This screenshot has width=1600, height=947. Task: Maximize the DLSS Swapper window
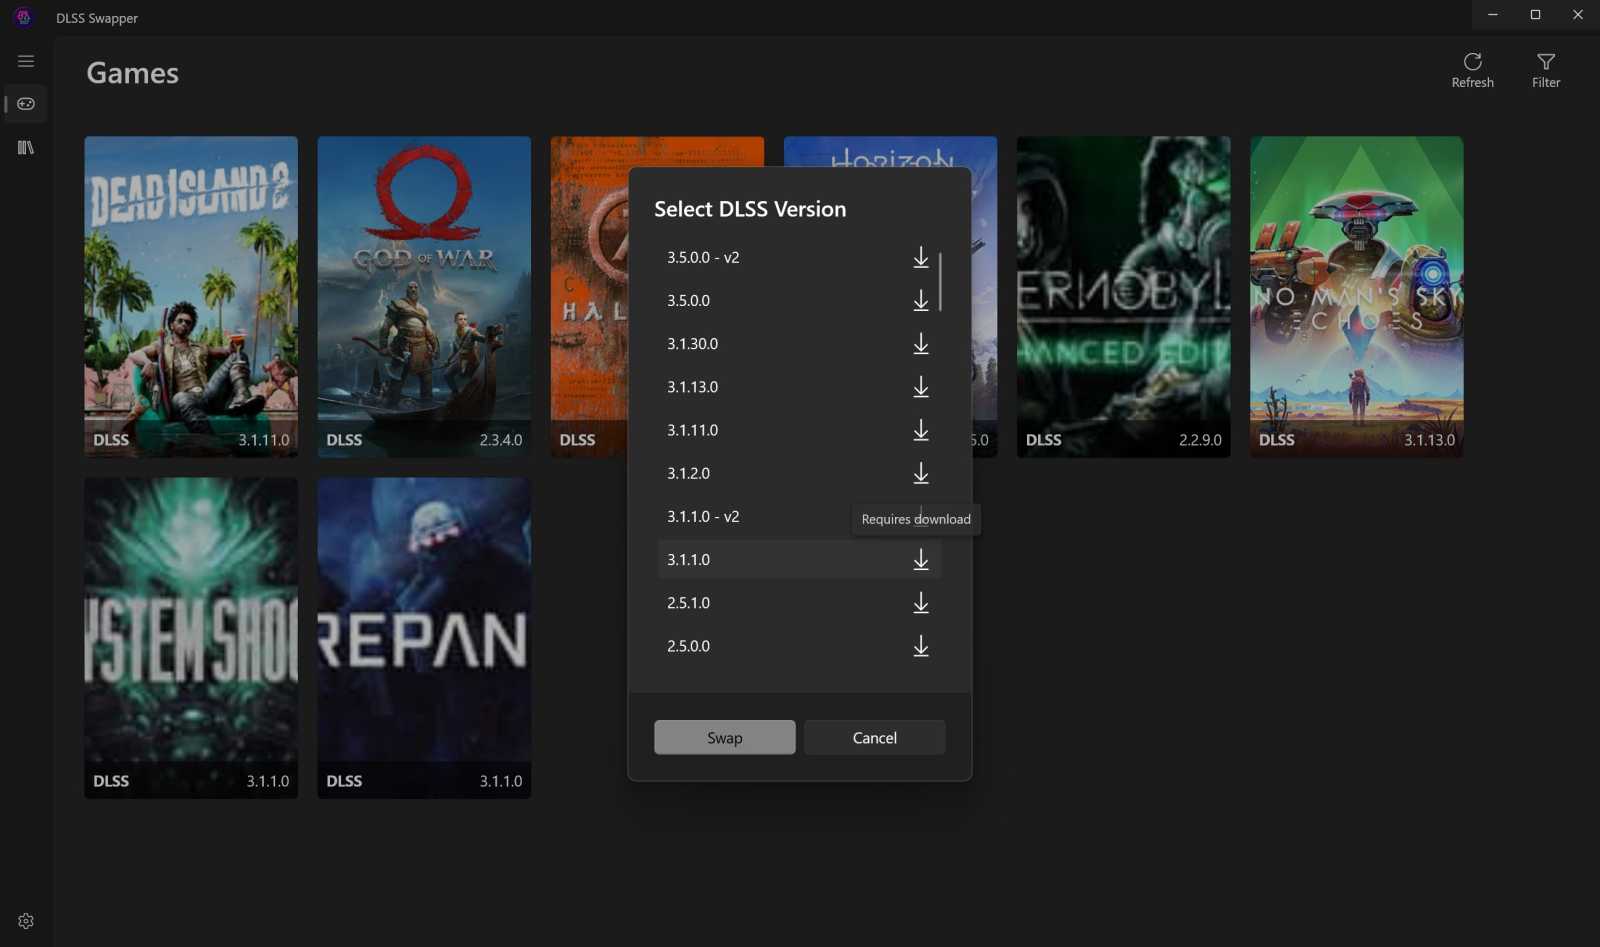pyautogui.click(x=1535, y=15)
